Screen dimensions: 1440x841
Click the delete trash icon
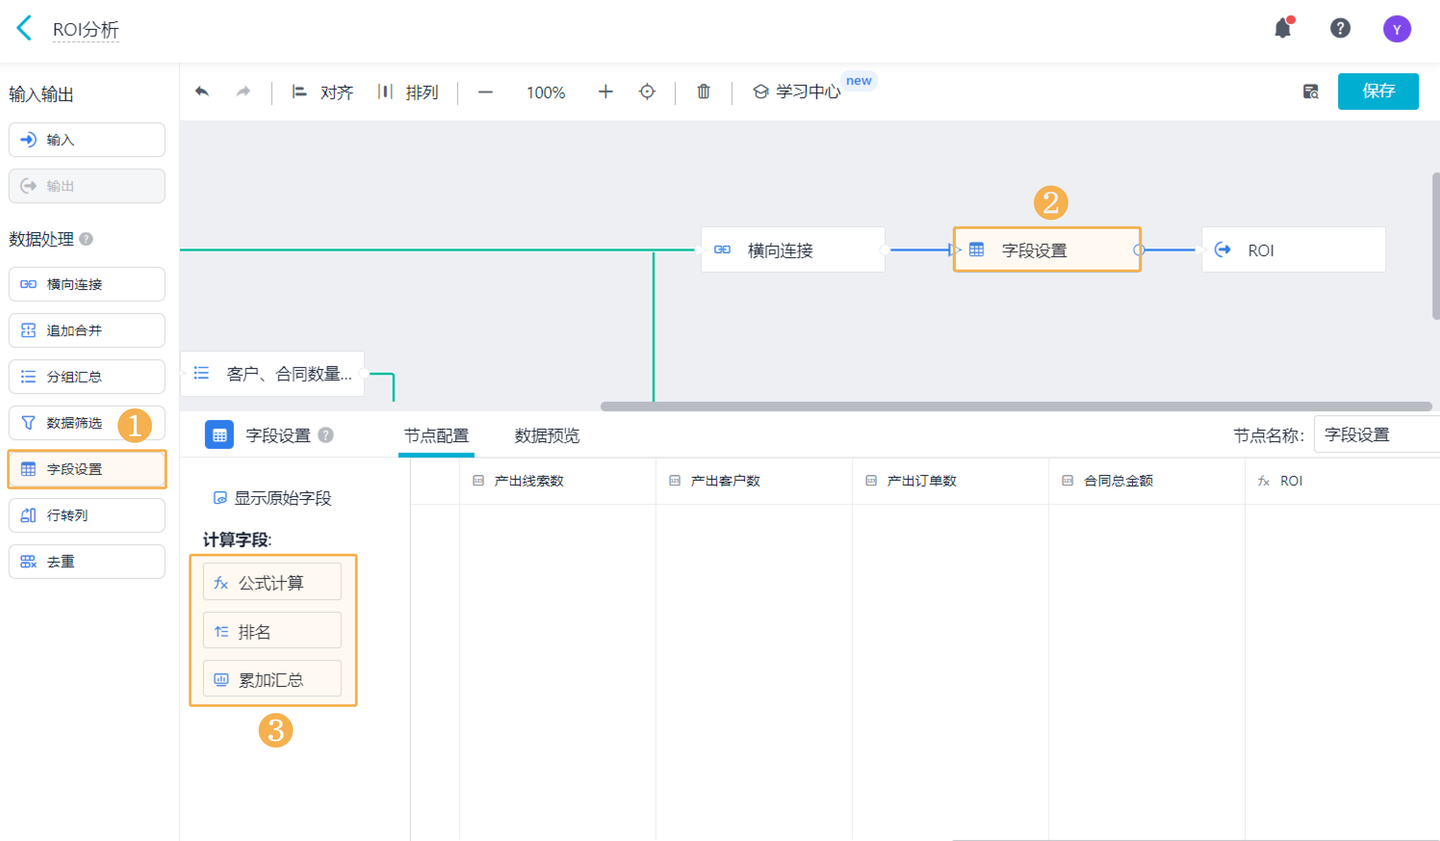point(703,92)
